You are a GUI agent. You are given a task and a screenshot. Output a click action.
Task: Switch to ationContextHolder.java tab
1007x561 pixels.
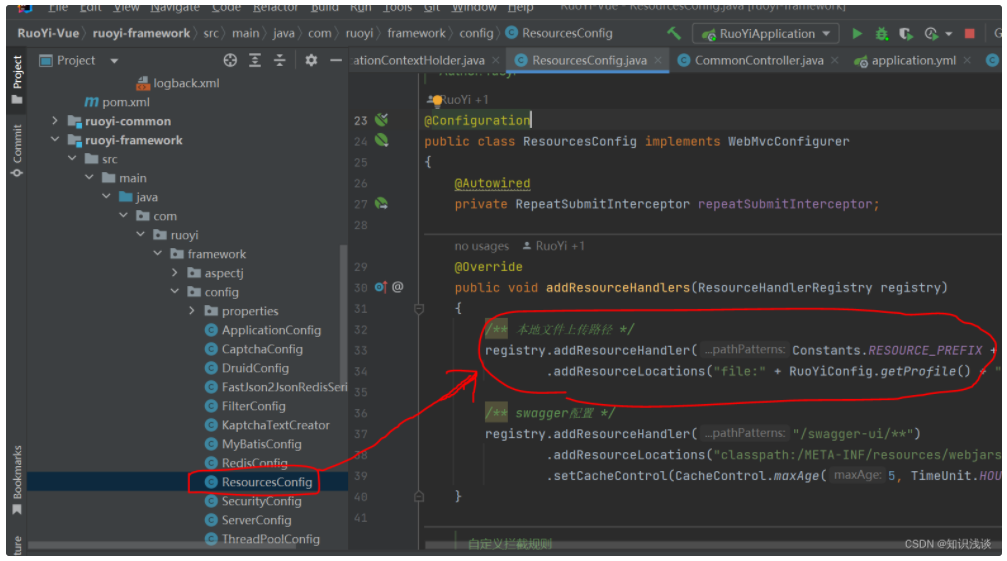tap(419, 60)
